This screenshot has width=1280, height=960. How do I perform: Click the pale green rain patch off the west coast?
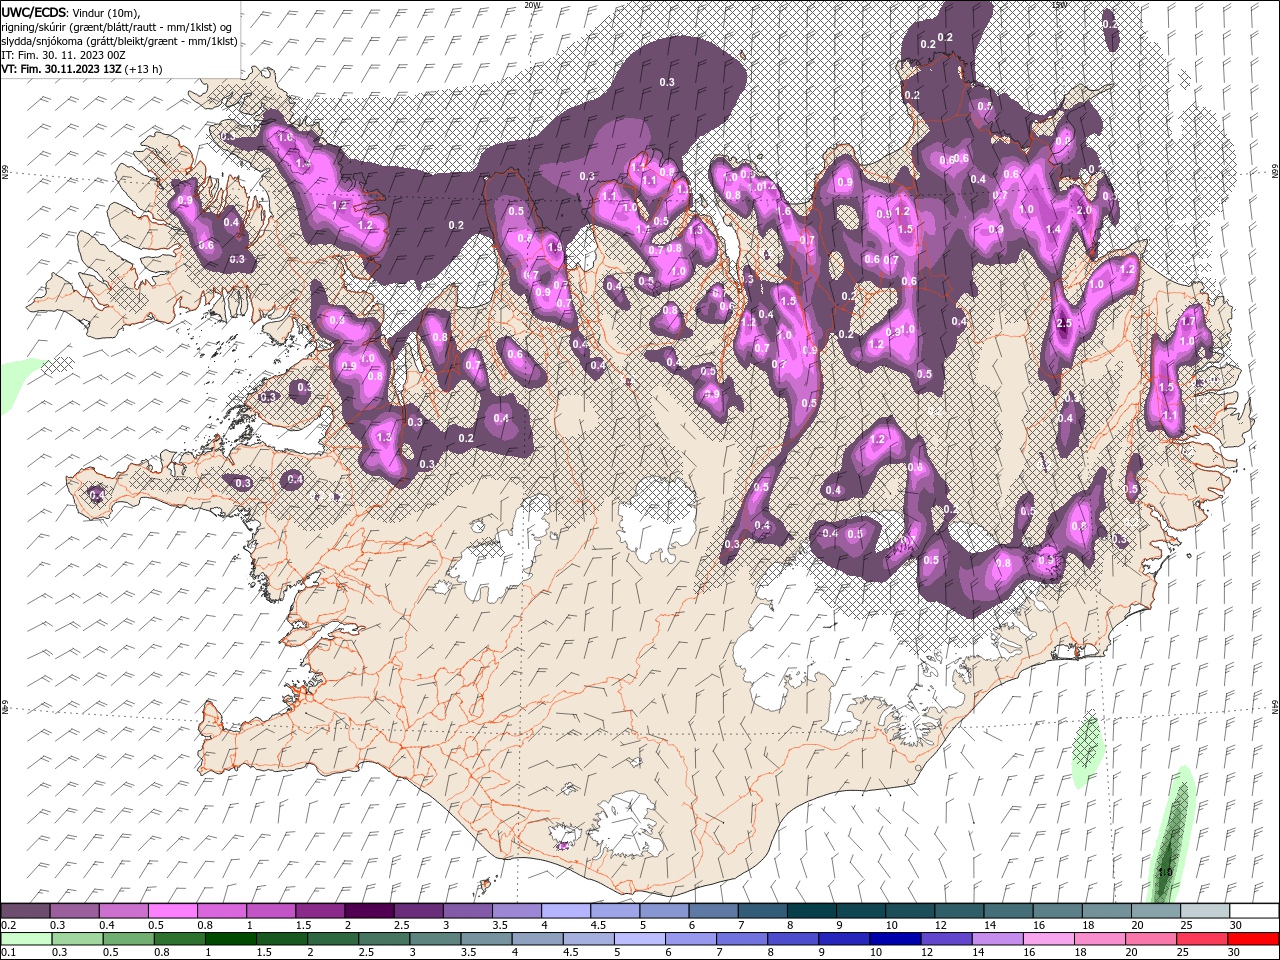coord(17,385)
